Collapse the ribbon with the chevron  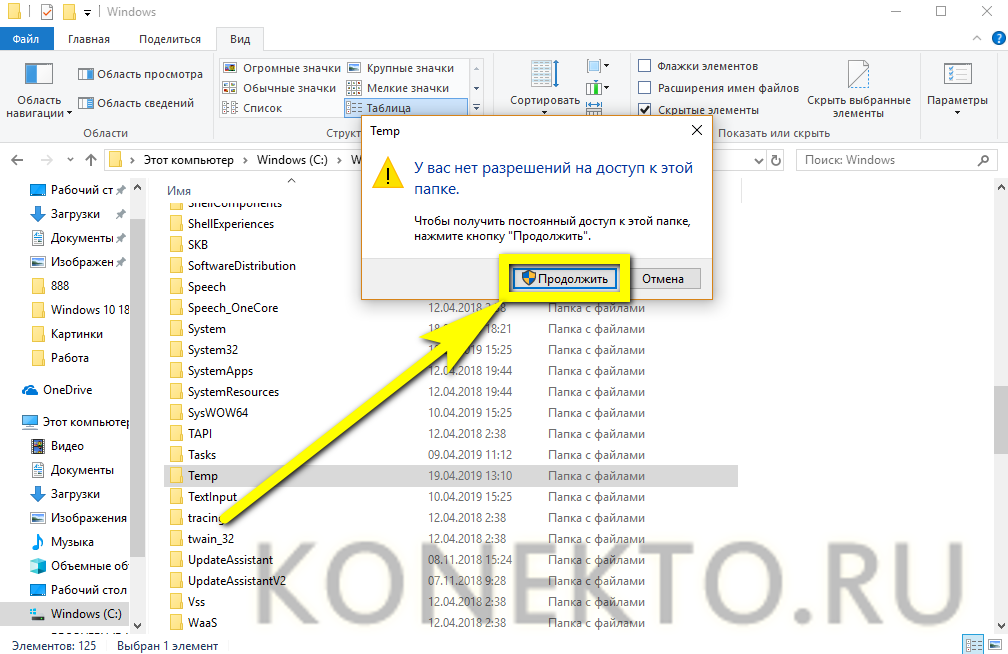click(977, 39)
